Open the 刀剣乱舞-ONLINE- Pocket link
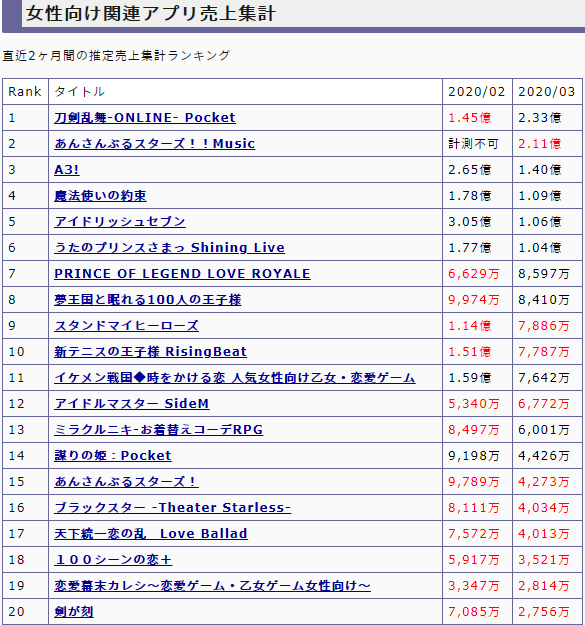This screenshot has height=625, width=585. pyautogui.click(x=145, y=118)
